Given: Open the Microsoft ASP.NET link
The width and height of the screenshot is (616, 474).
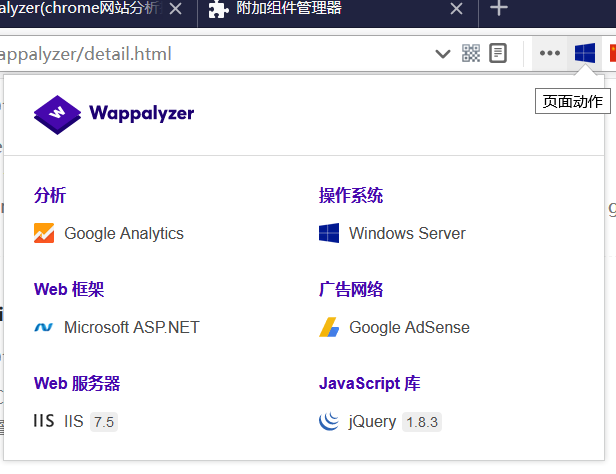Looking at the screenshot, I should (132, 328).
